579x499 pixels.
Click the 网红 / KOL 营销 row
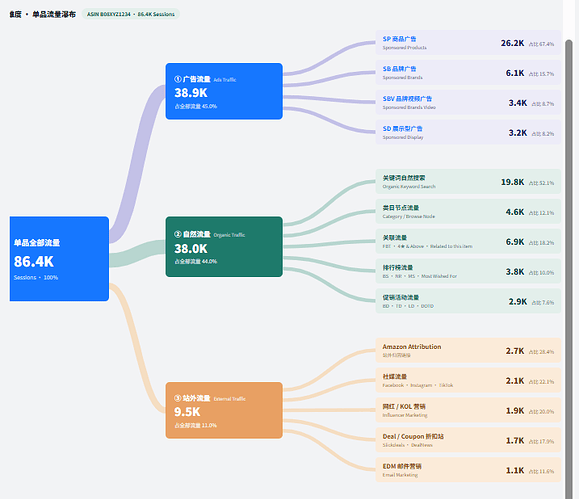click(468, 410)
